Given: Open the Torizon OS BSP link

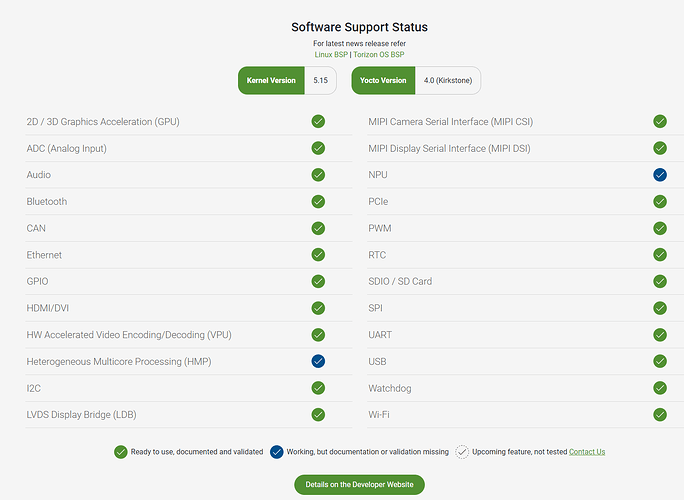Looking at the screenshot, I should click(x=379, y=55).
